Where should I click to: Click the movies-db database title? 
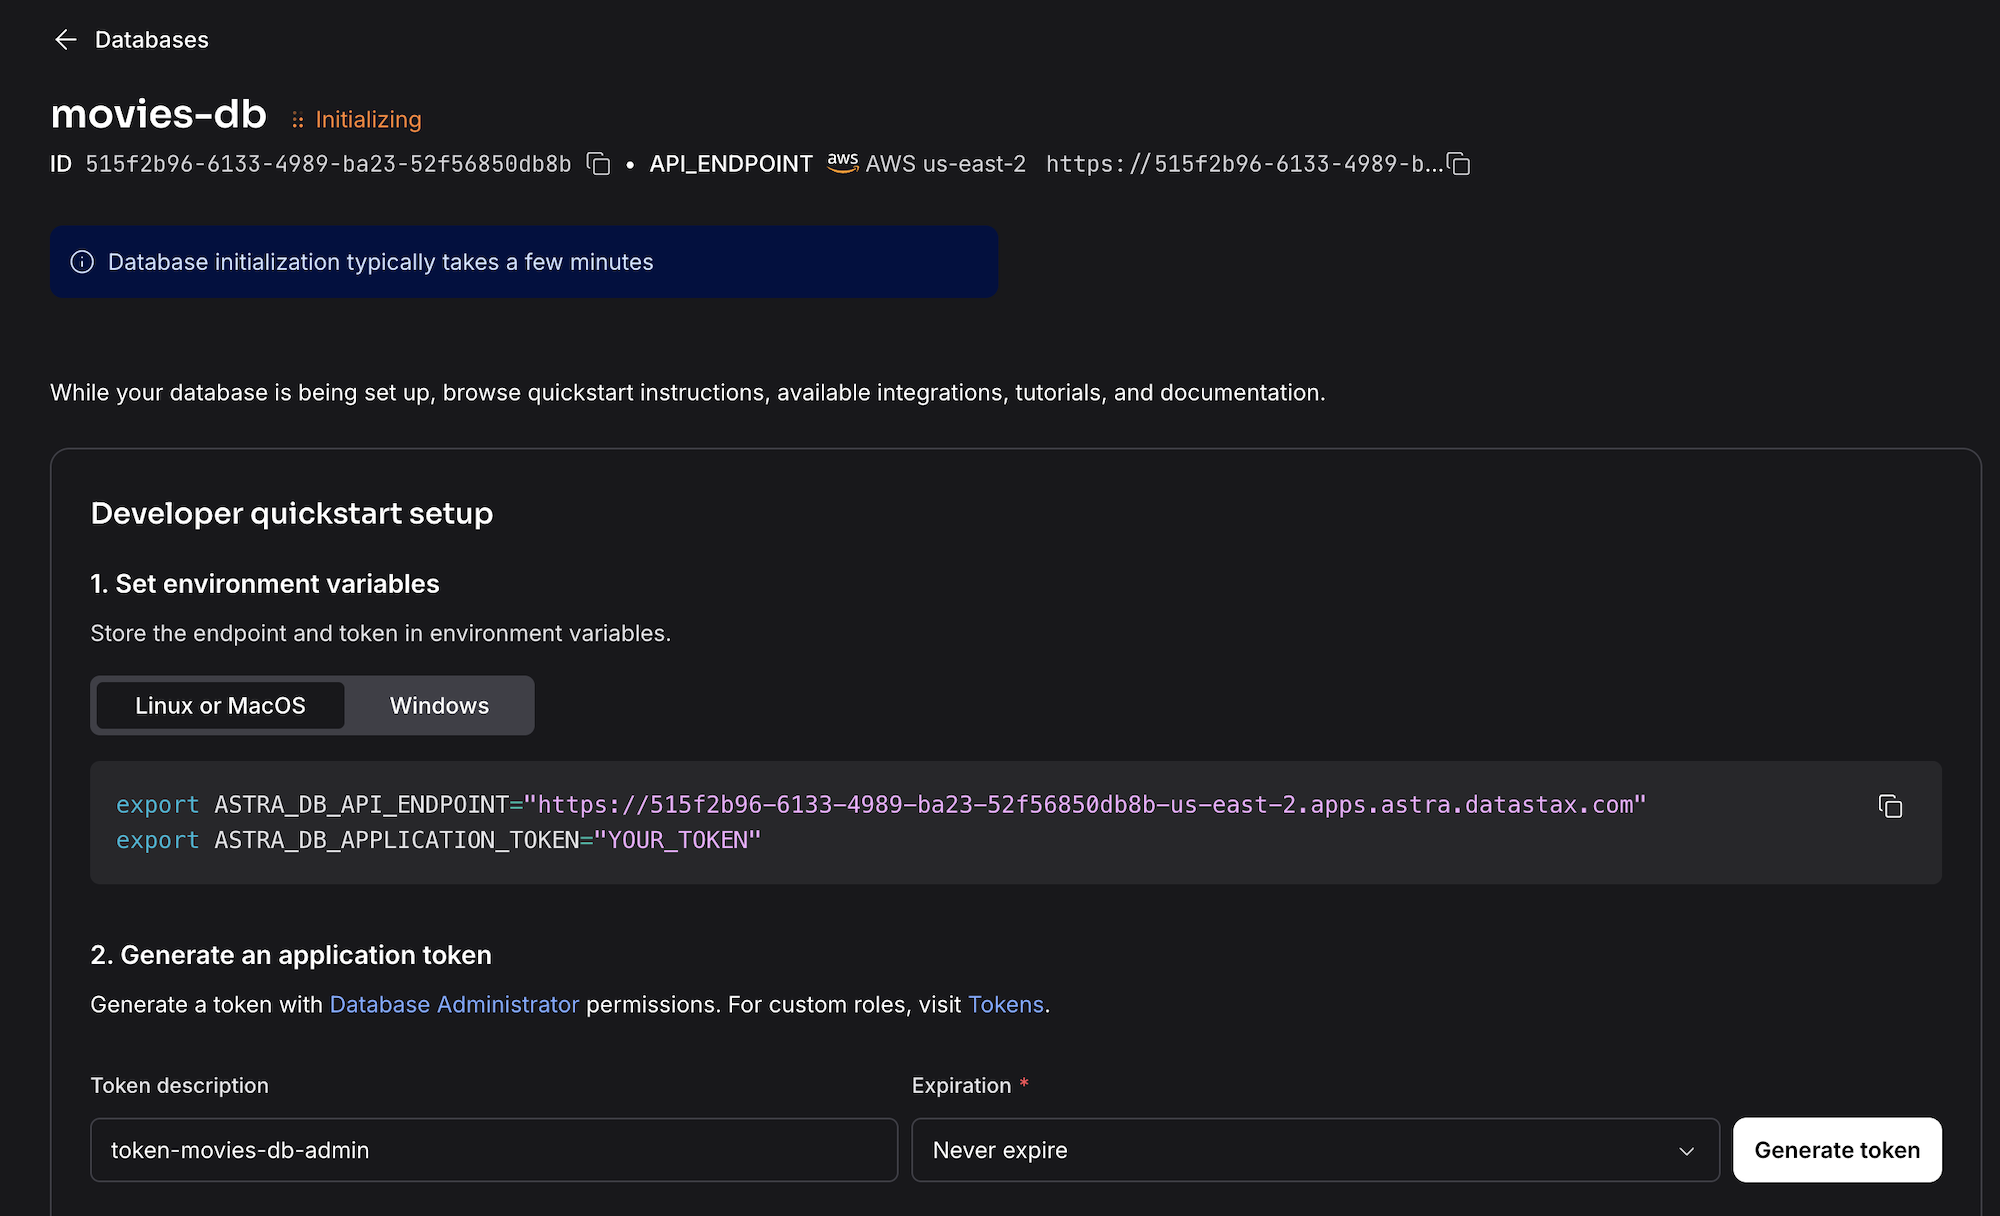point(158,114)
